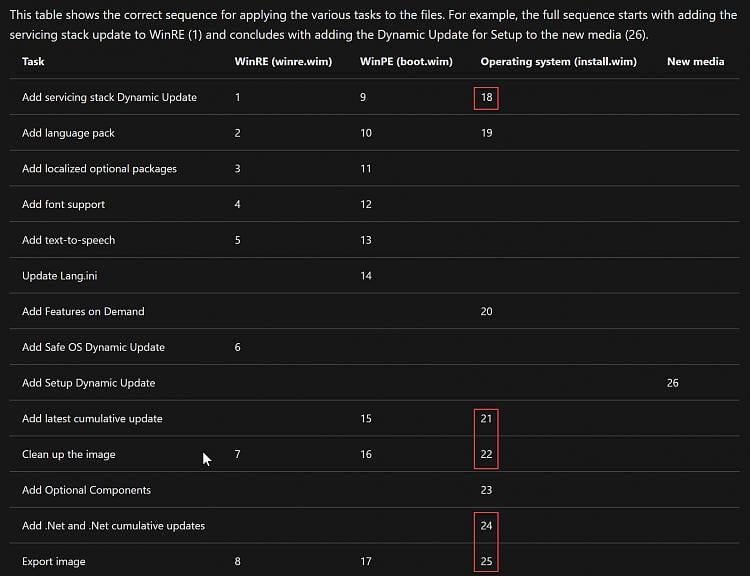This screenshot has width=750, height=576.
Task: Click number 26 in New media column
Action: (x=673, y=383)
